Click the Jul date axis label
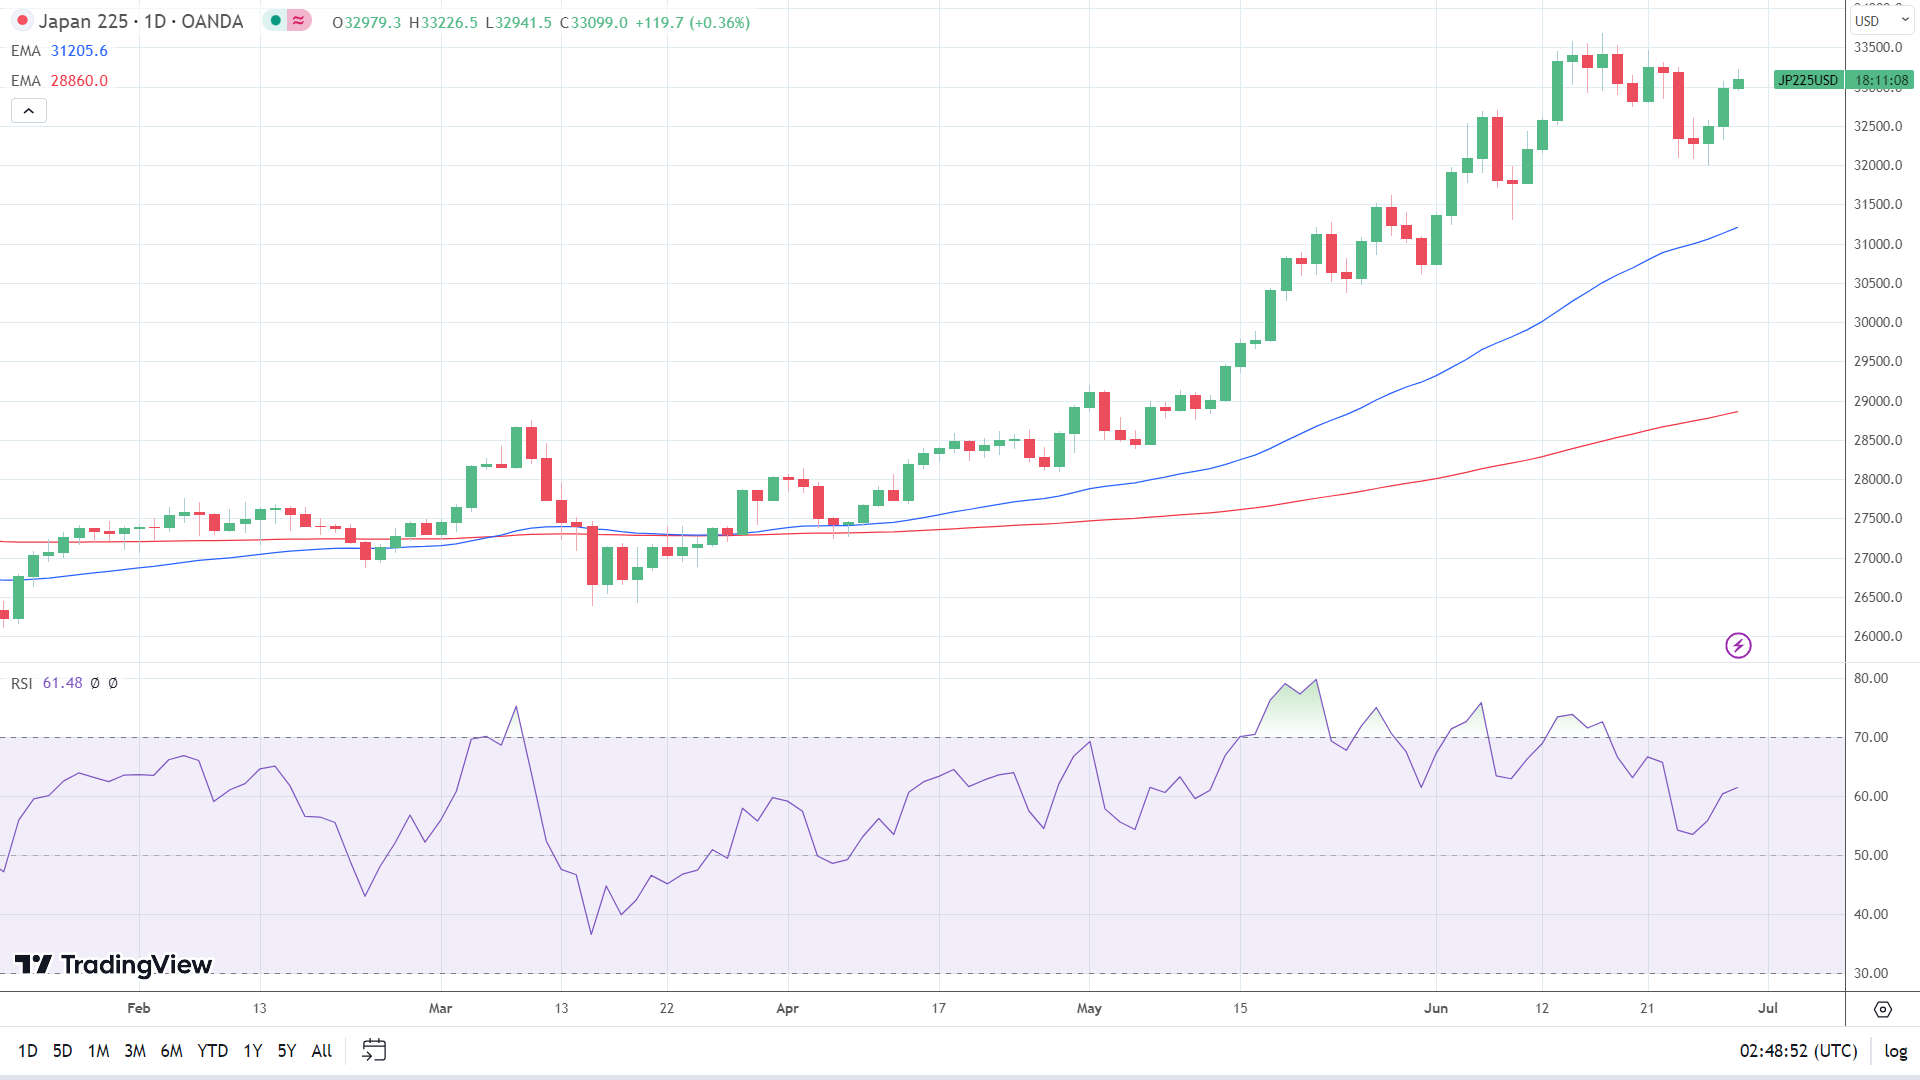This screenshot has height=1080, width=1920. tap(1768, 1008)
